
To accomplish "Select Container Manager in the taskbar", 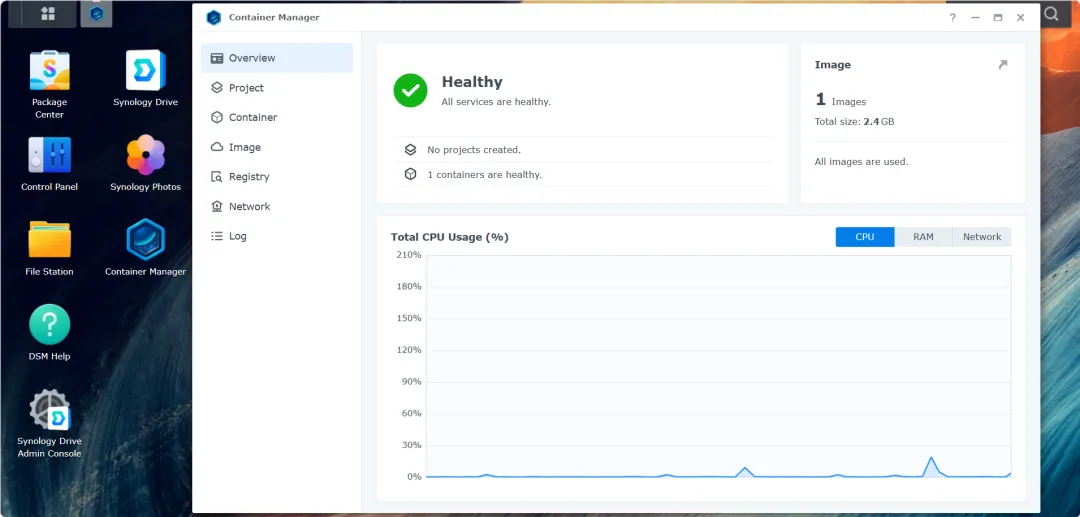I will pyautogui.click(x=96, y=14).
